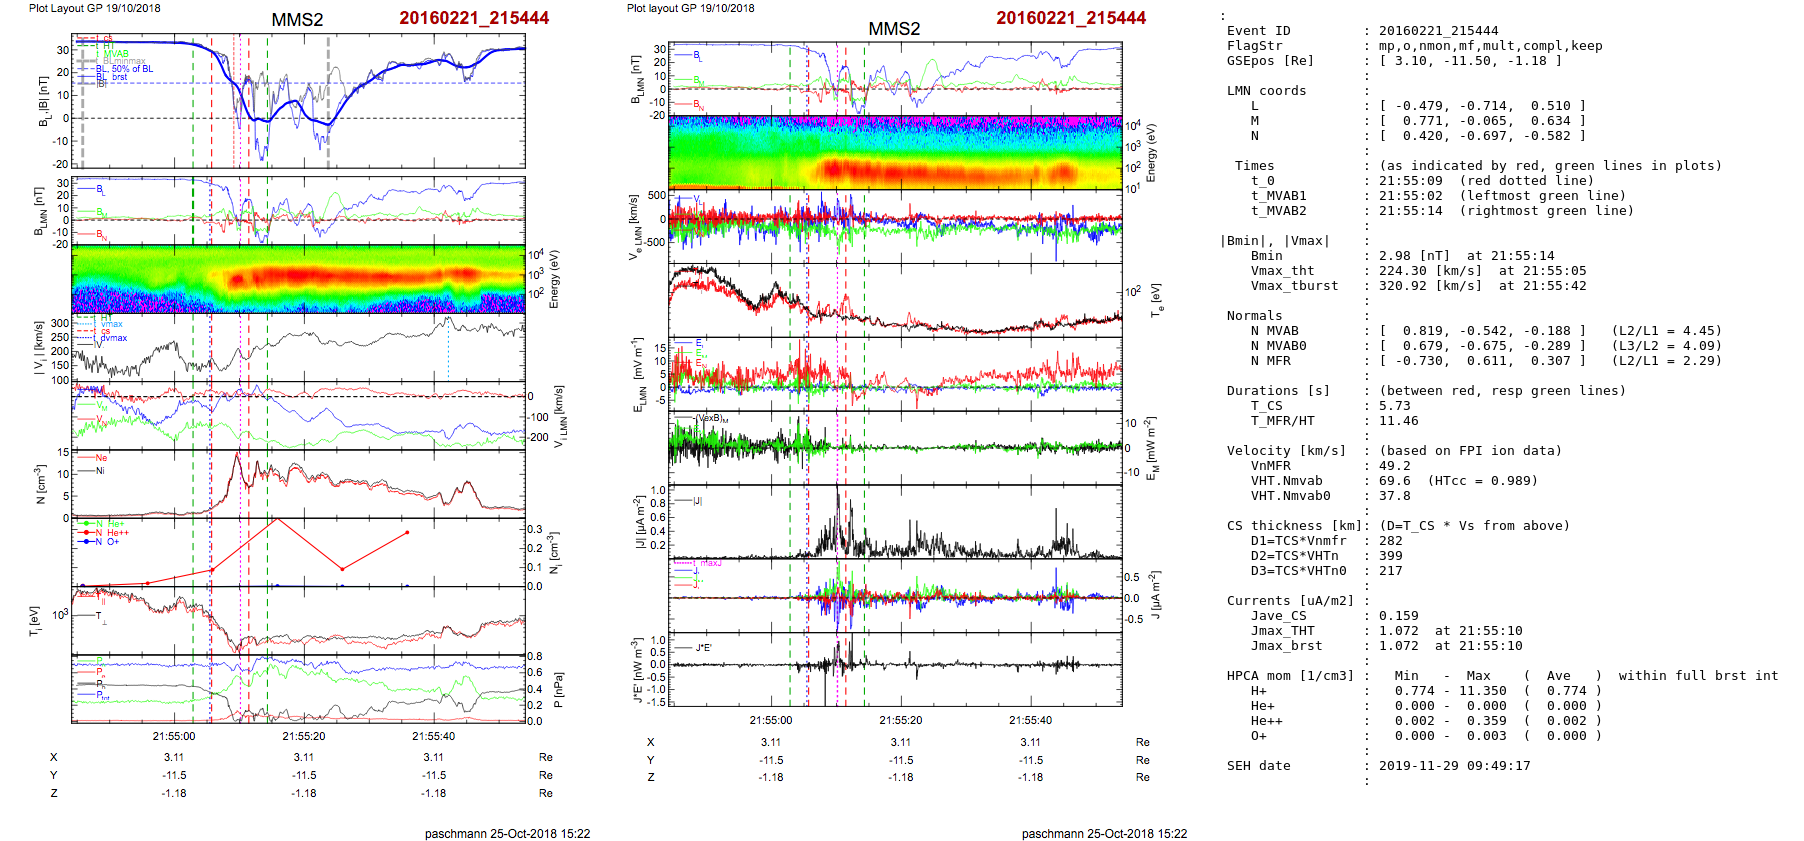The image size is (1804, 841).
Task: Click the t_0 label under Times
Action: (x=1263, y=181)
